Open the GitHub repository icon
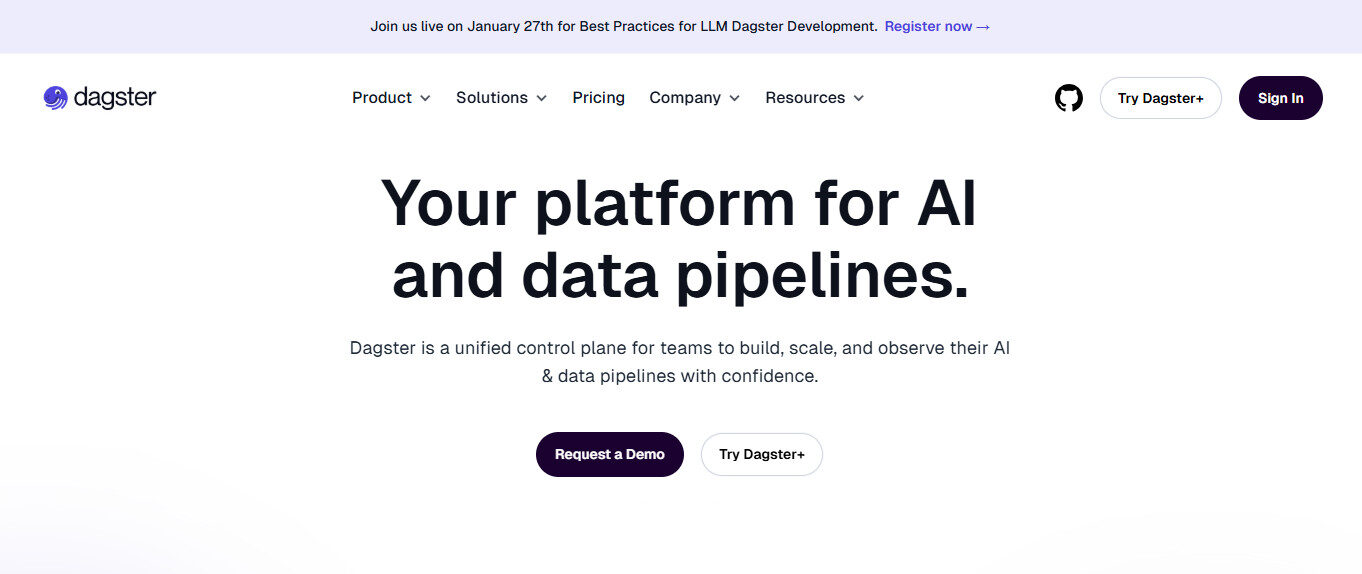This screenshot has width=1362, height=574. pyautogui.click(x=1069, y=98)
